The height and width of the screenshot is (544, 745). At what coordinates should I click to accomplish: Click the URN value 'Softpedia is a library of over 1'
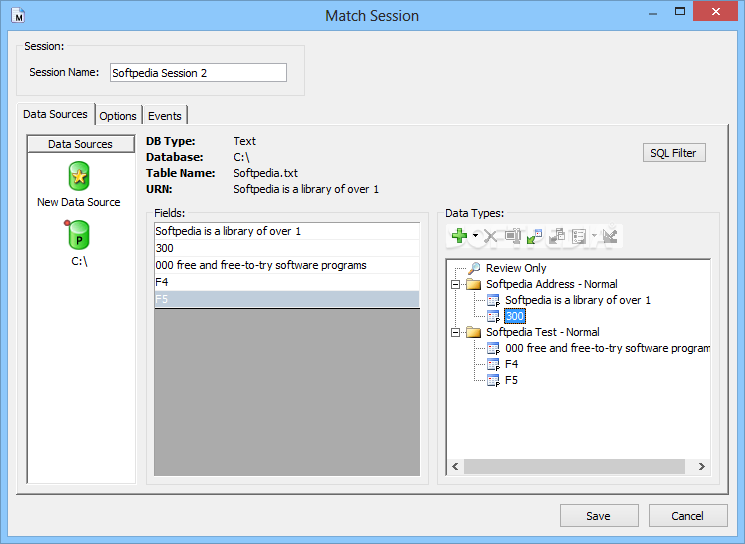click(x=306, y=189)
